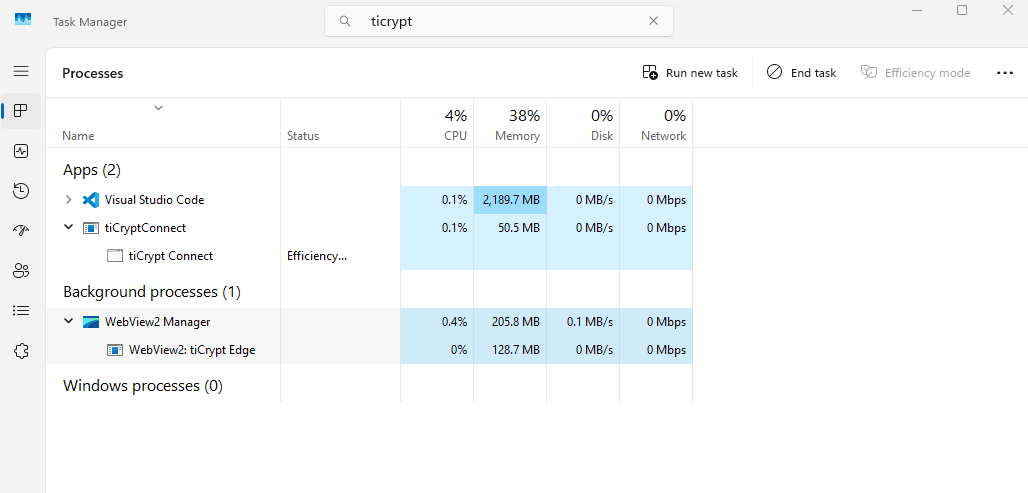The image size is (1028, 493).
Task: Select the Processes page icon in sidebar
Action: click(x=21, y=111)
